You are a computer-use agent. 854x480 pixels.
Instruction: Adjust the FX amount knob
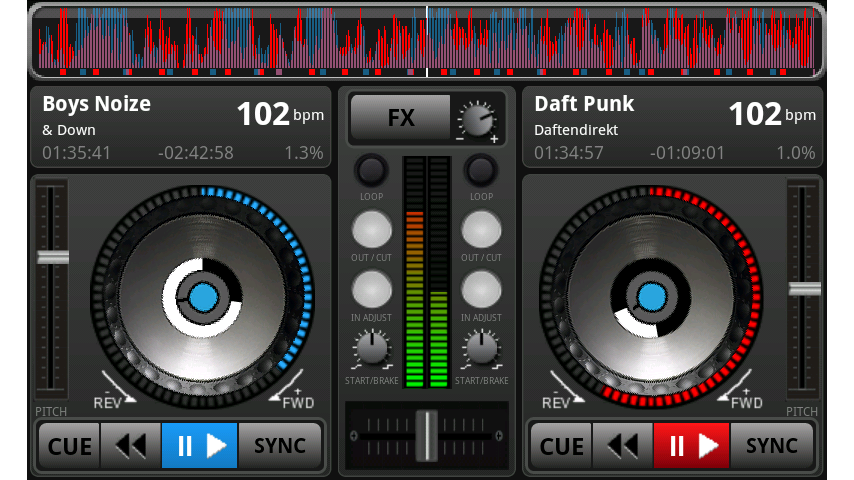coord(477,120)
